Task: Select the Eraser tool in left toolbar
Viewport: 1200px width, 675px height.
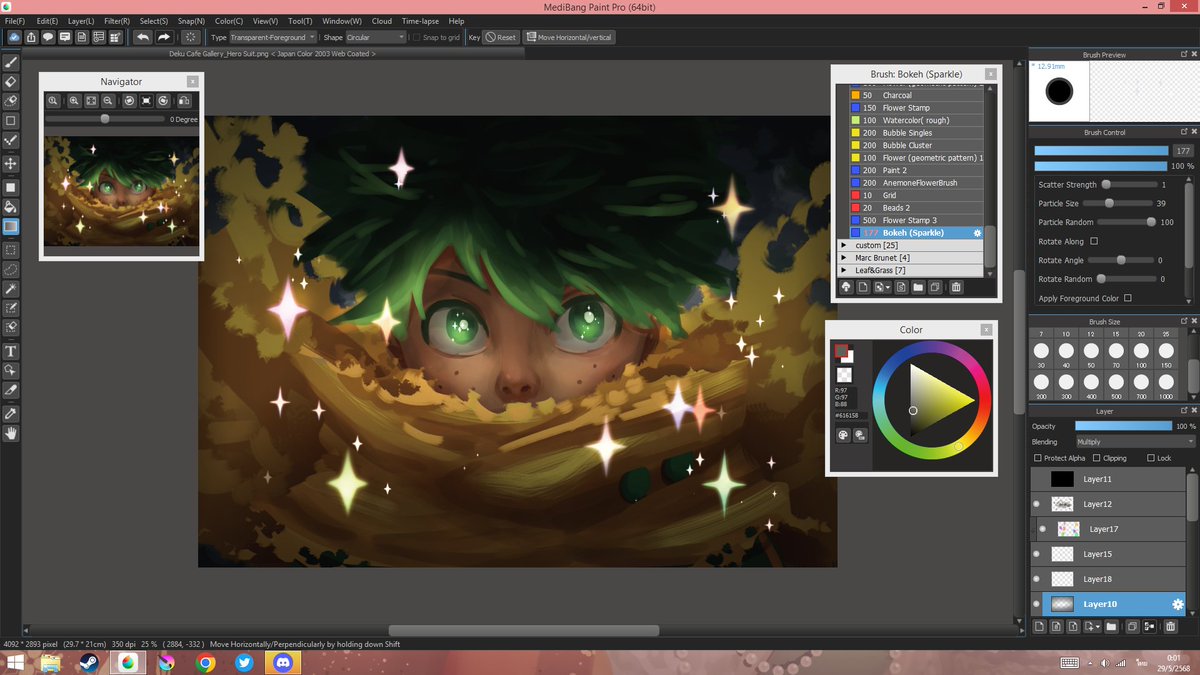Action: tap(11, 81)
